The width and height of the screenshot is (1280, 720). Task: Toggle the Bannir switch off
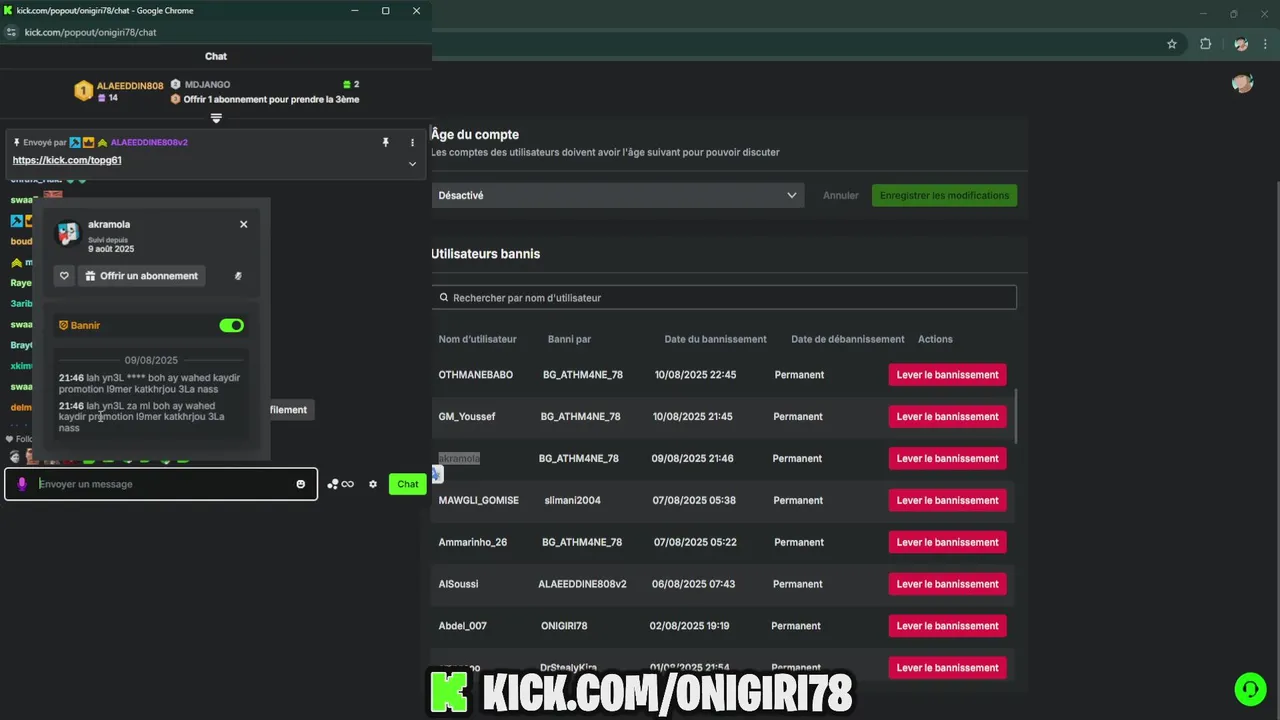click(x=231, y=325)
